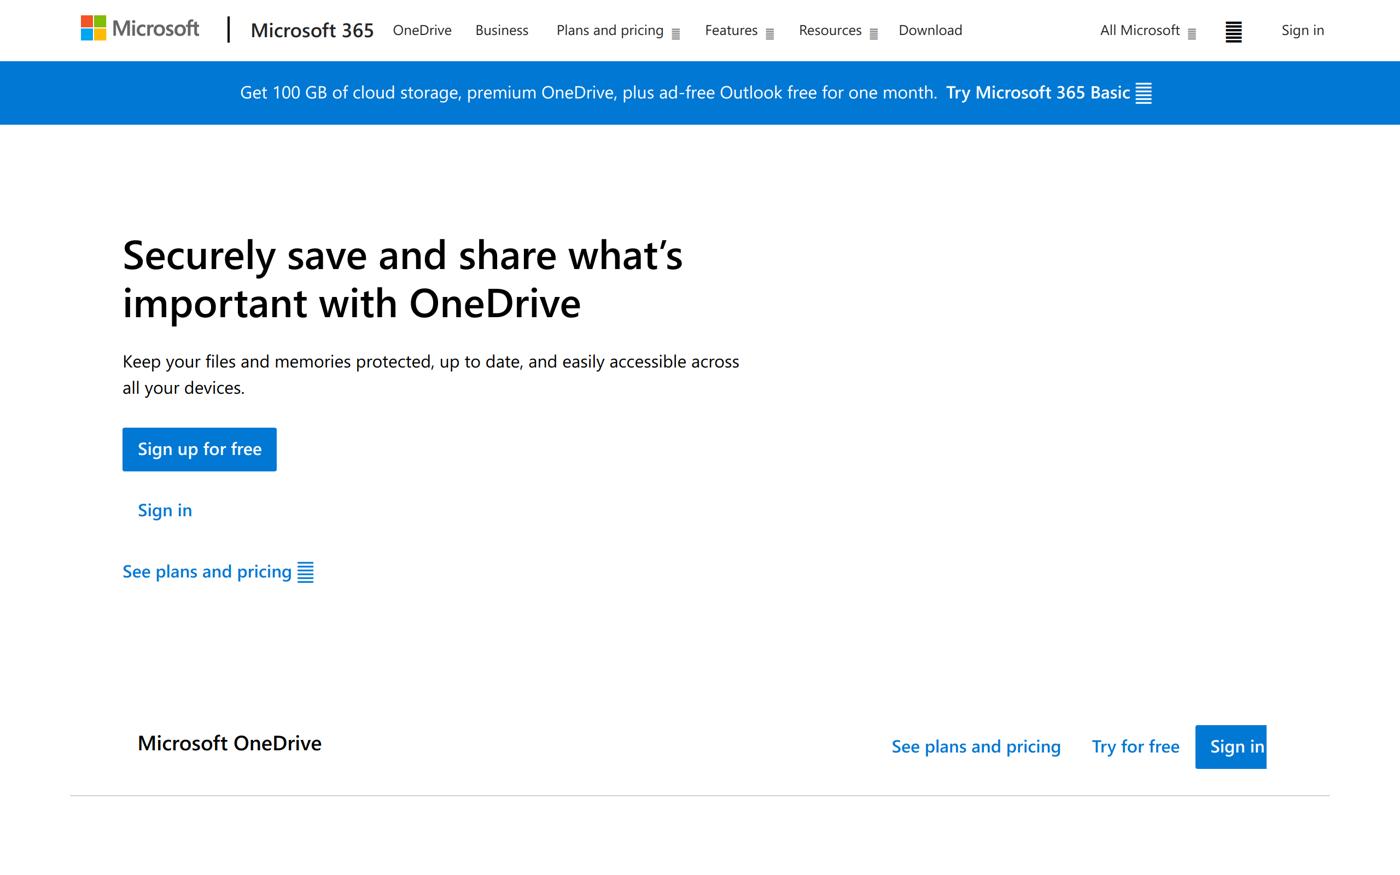Click the Securely save and share headline
This screenshot has width=1400, height=875.
[403, 279]
